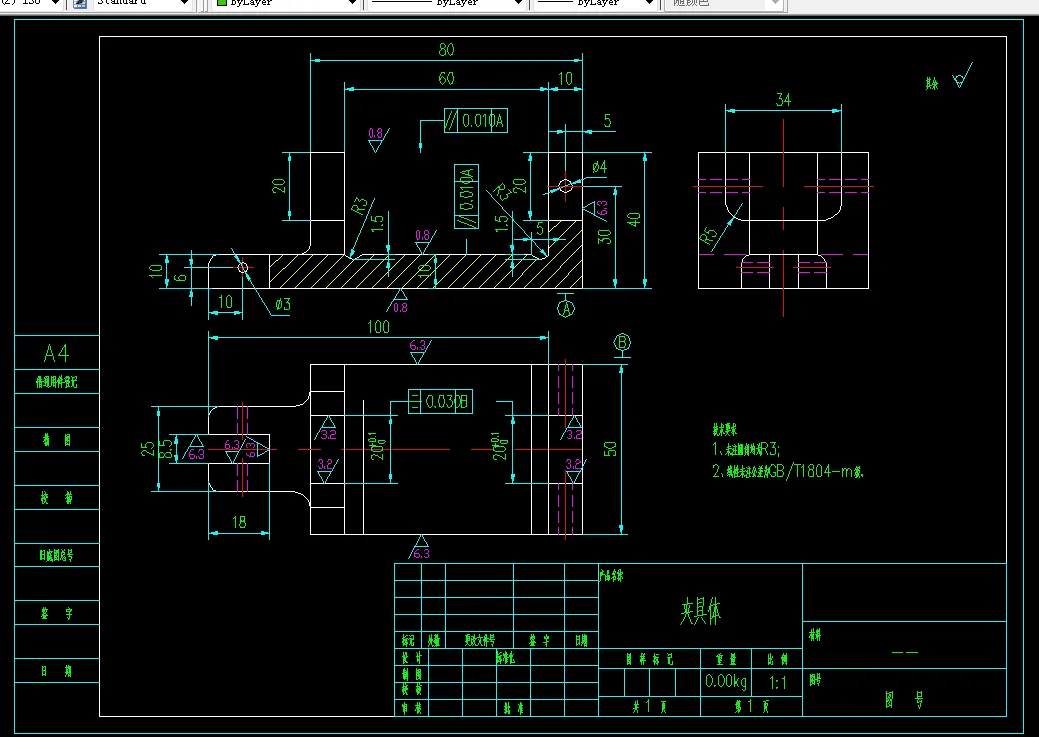Select the parallelism tolerance frame 0.010 A
The width and height of the screenshot is (1039, 737).
tap(476, 120)
